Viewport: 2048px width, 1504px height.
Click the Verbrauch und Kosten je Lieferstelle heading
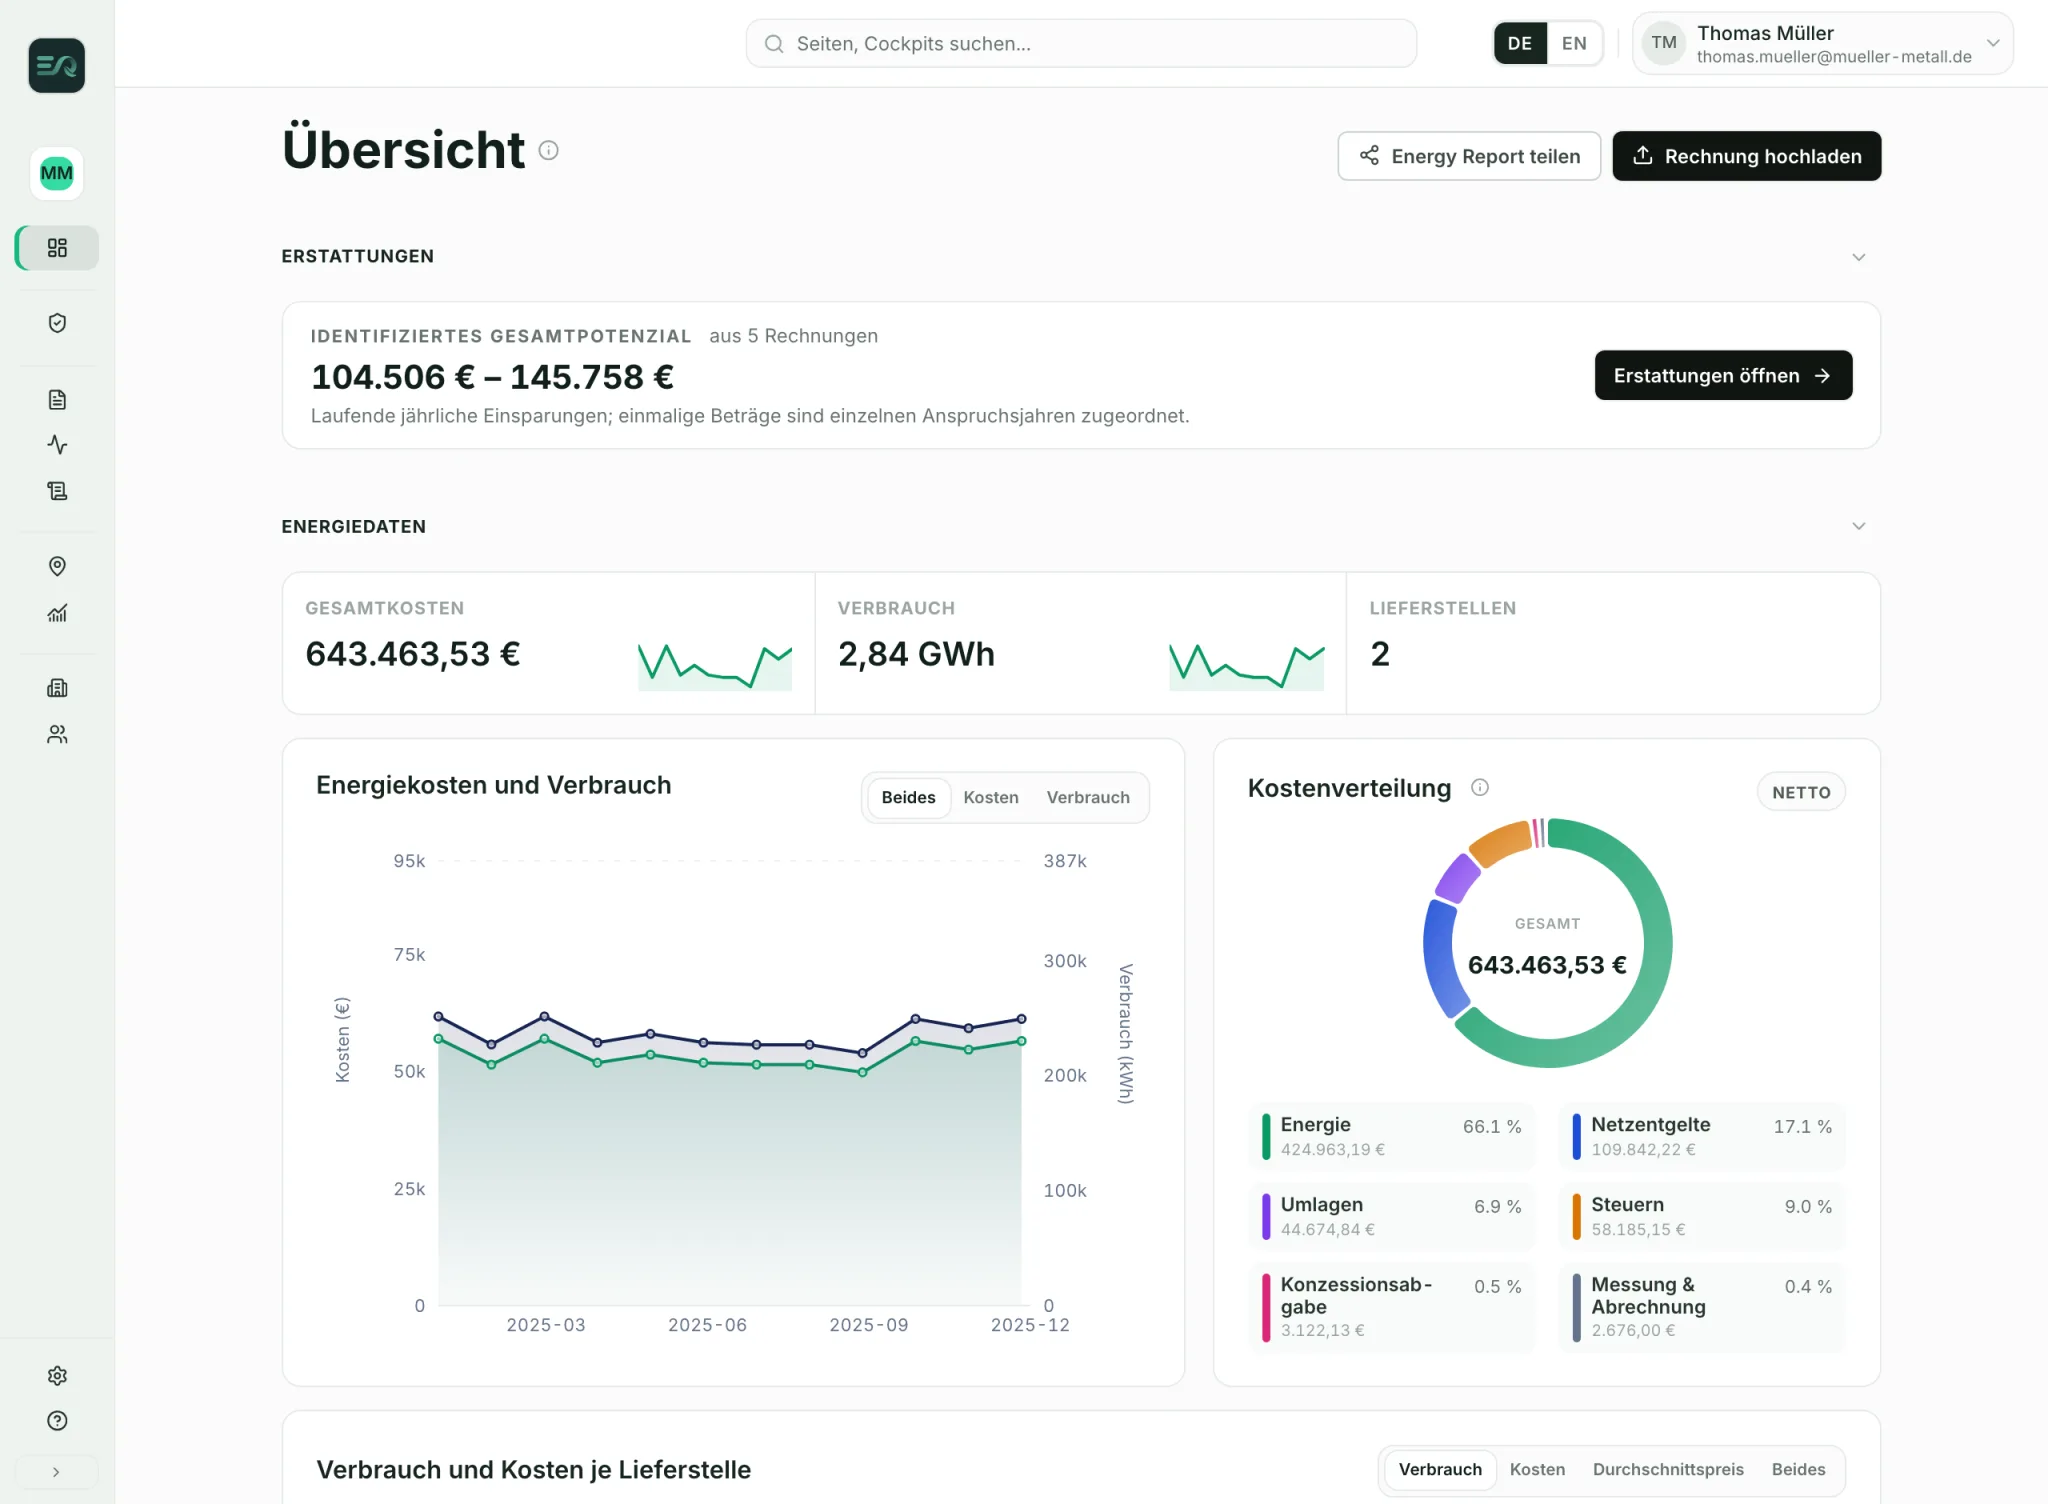[533, 1470]
